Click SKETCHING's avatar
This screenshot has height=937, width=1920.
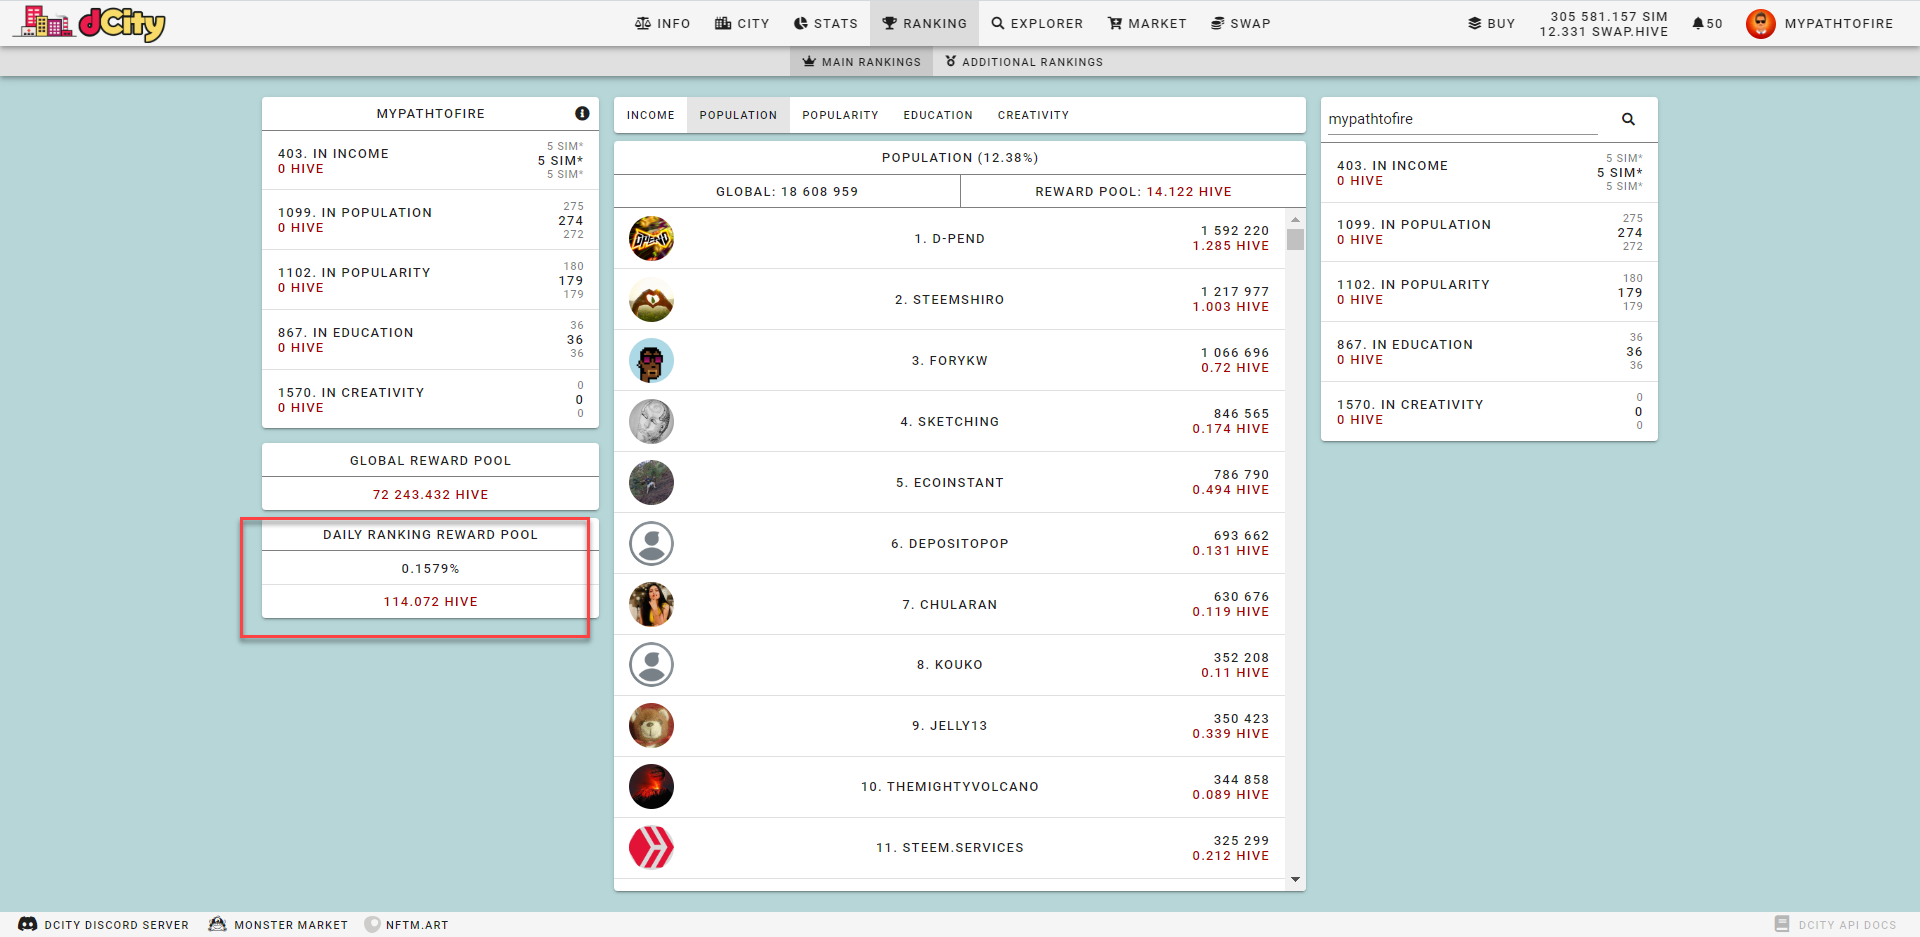point(651,422)
